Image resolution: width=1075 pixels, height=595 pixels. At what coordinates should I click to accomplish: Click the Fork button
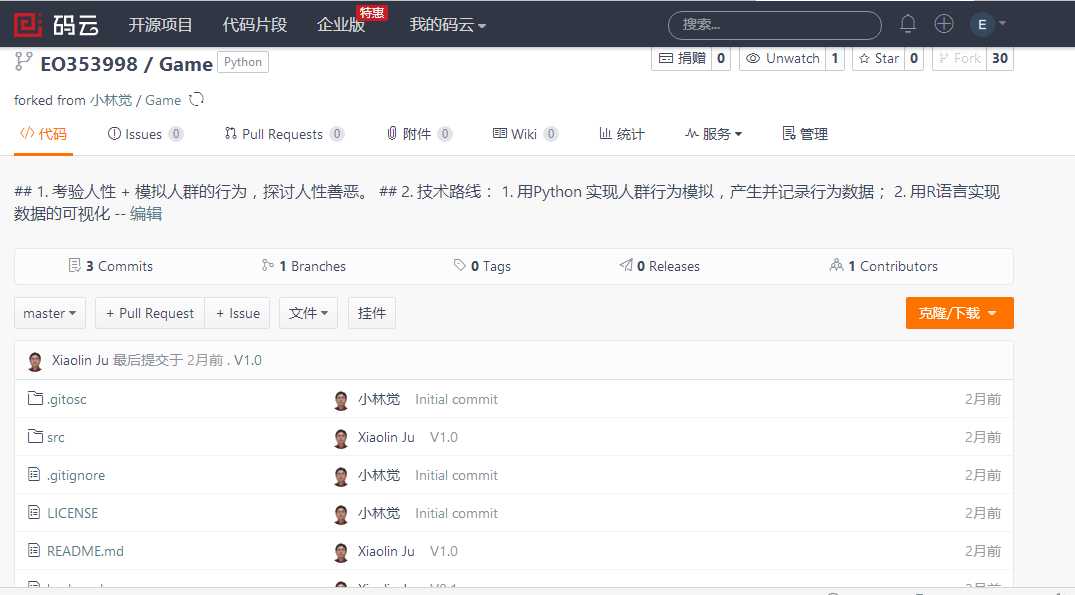click(959, 58)
